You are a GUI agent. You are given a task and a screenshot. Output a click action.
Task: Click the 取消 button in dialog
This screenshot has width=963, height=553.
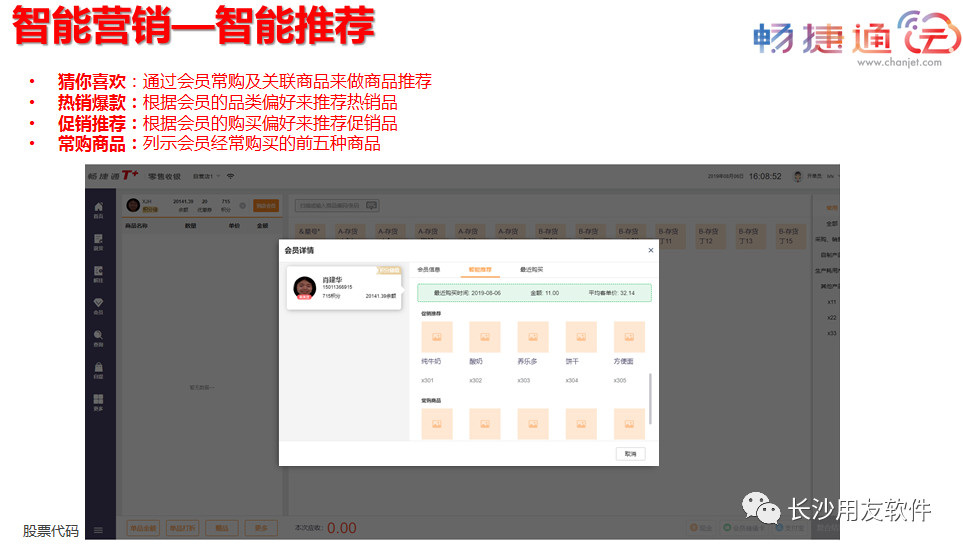tap(630, 453)
